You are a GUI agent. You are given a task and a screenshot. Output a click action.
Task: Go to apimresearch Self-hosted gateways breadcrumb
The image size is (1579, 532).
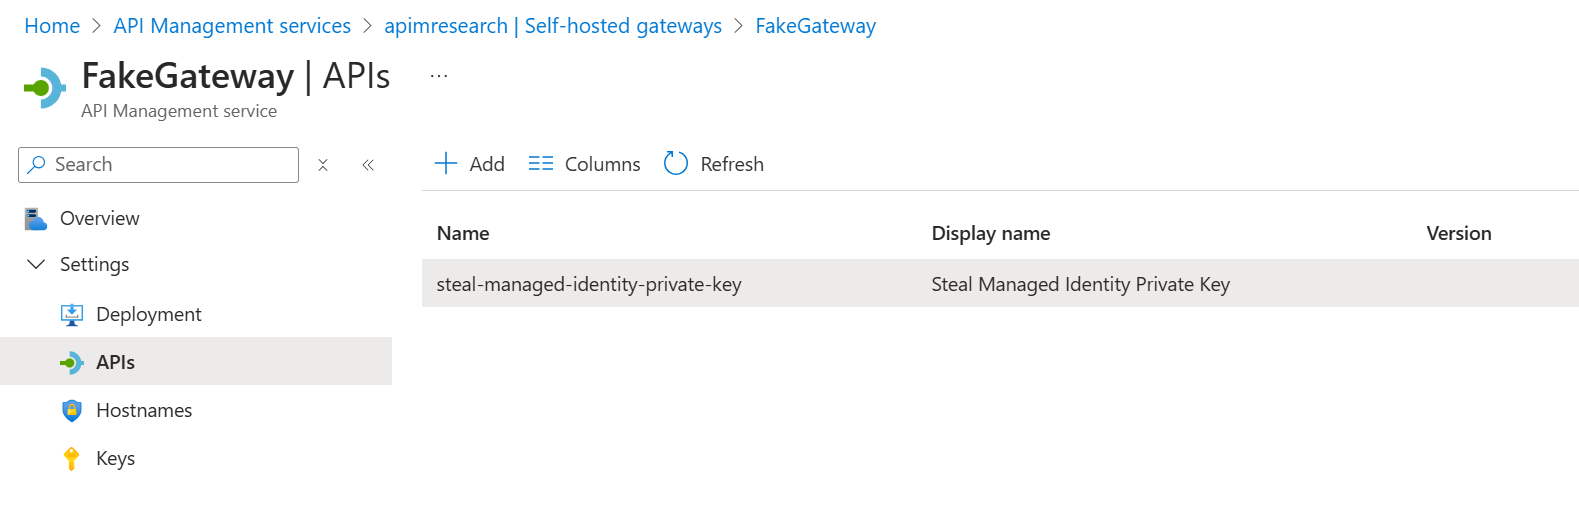[x=552, y=26]
